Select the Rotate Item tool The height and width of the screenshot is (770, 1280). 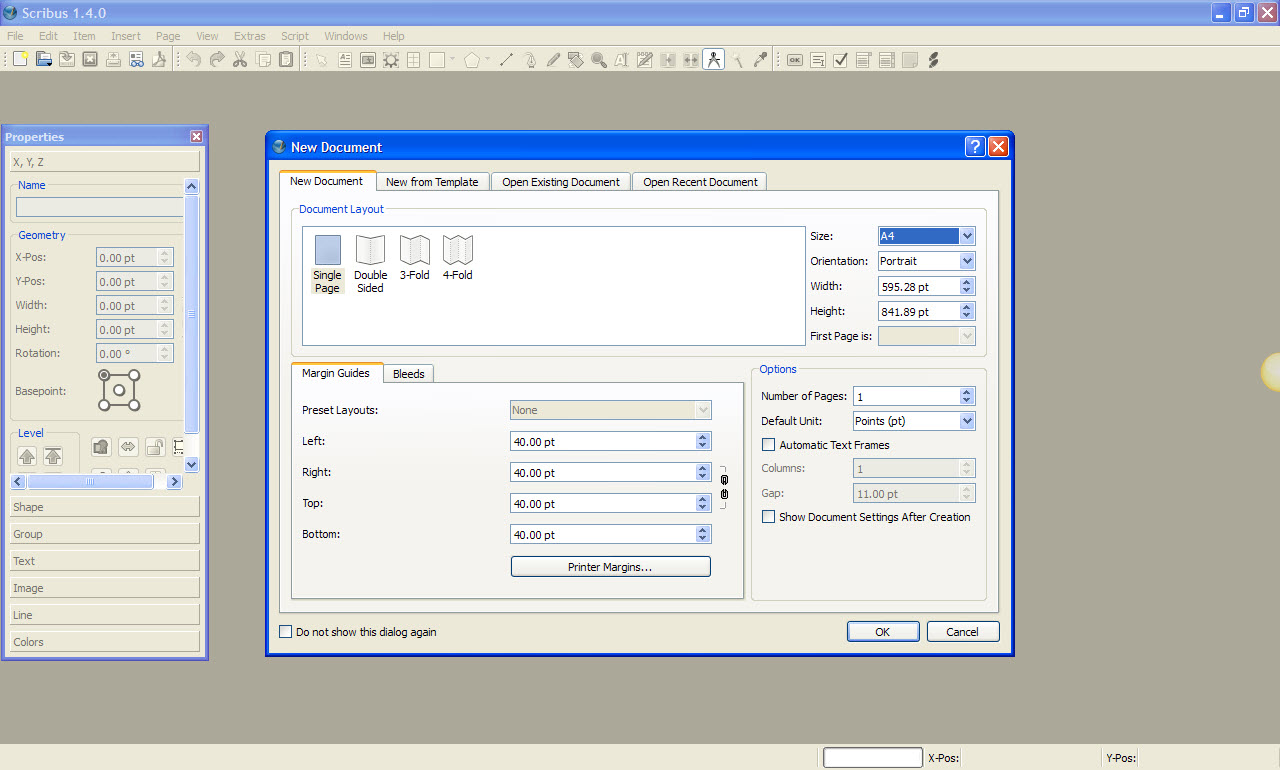(x=575, y=59)
